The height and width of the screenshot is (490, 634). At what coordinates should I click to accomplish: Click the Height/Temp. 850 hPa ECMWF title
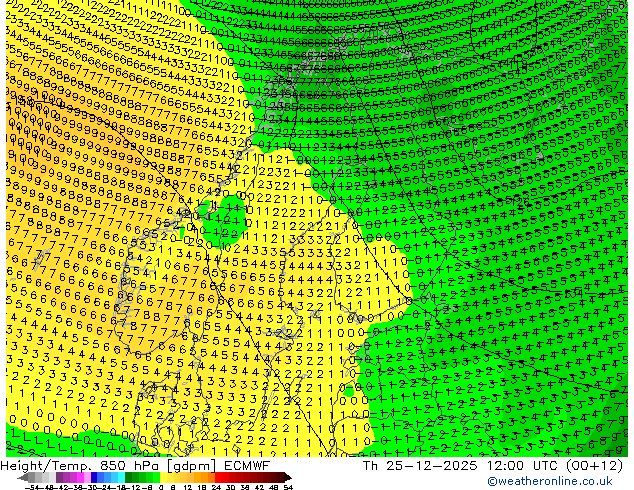pos(135,466)
